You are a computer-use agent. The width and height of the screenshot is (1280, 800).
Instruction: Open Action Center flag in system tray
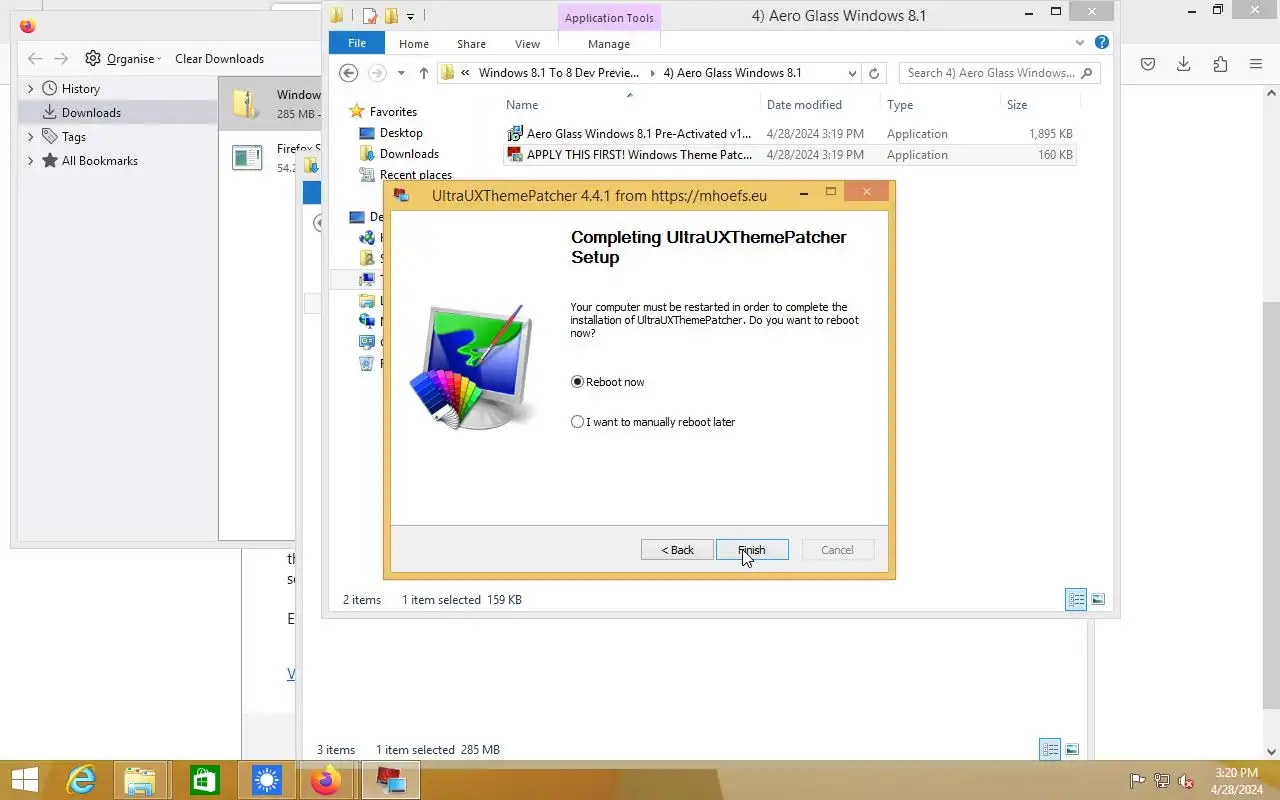pos(1137,781)
